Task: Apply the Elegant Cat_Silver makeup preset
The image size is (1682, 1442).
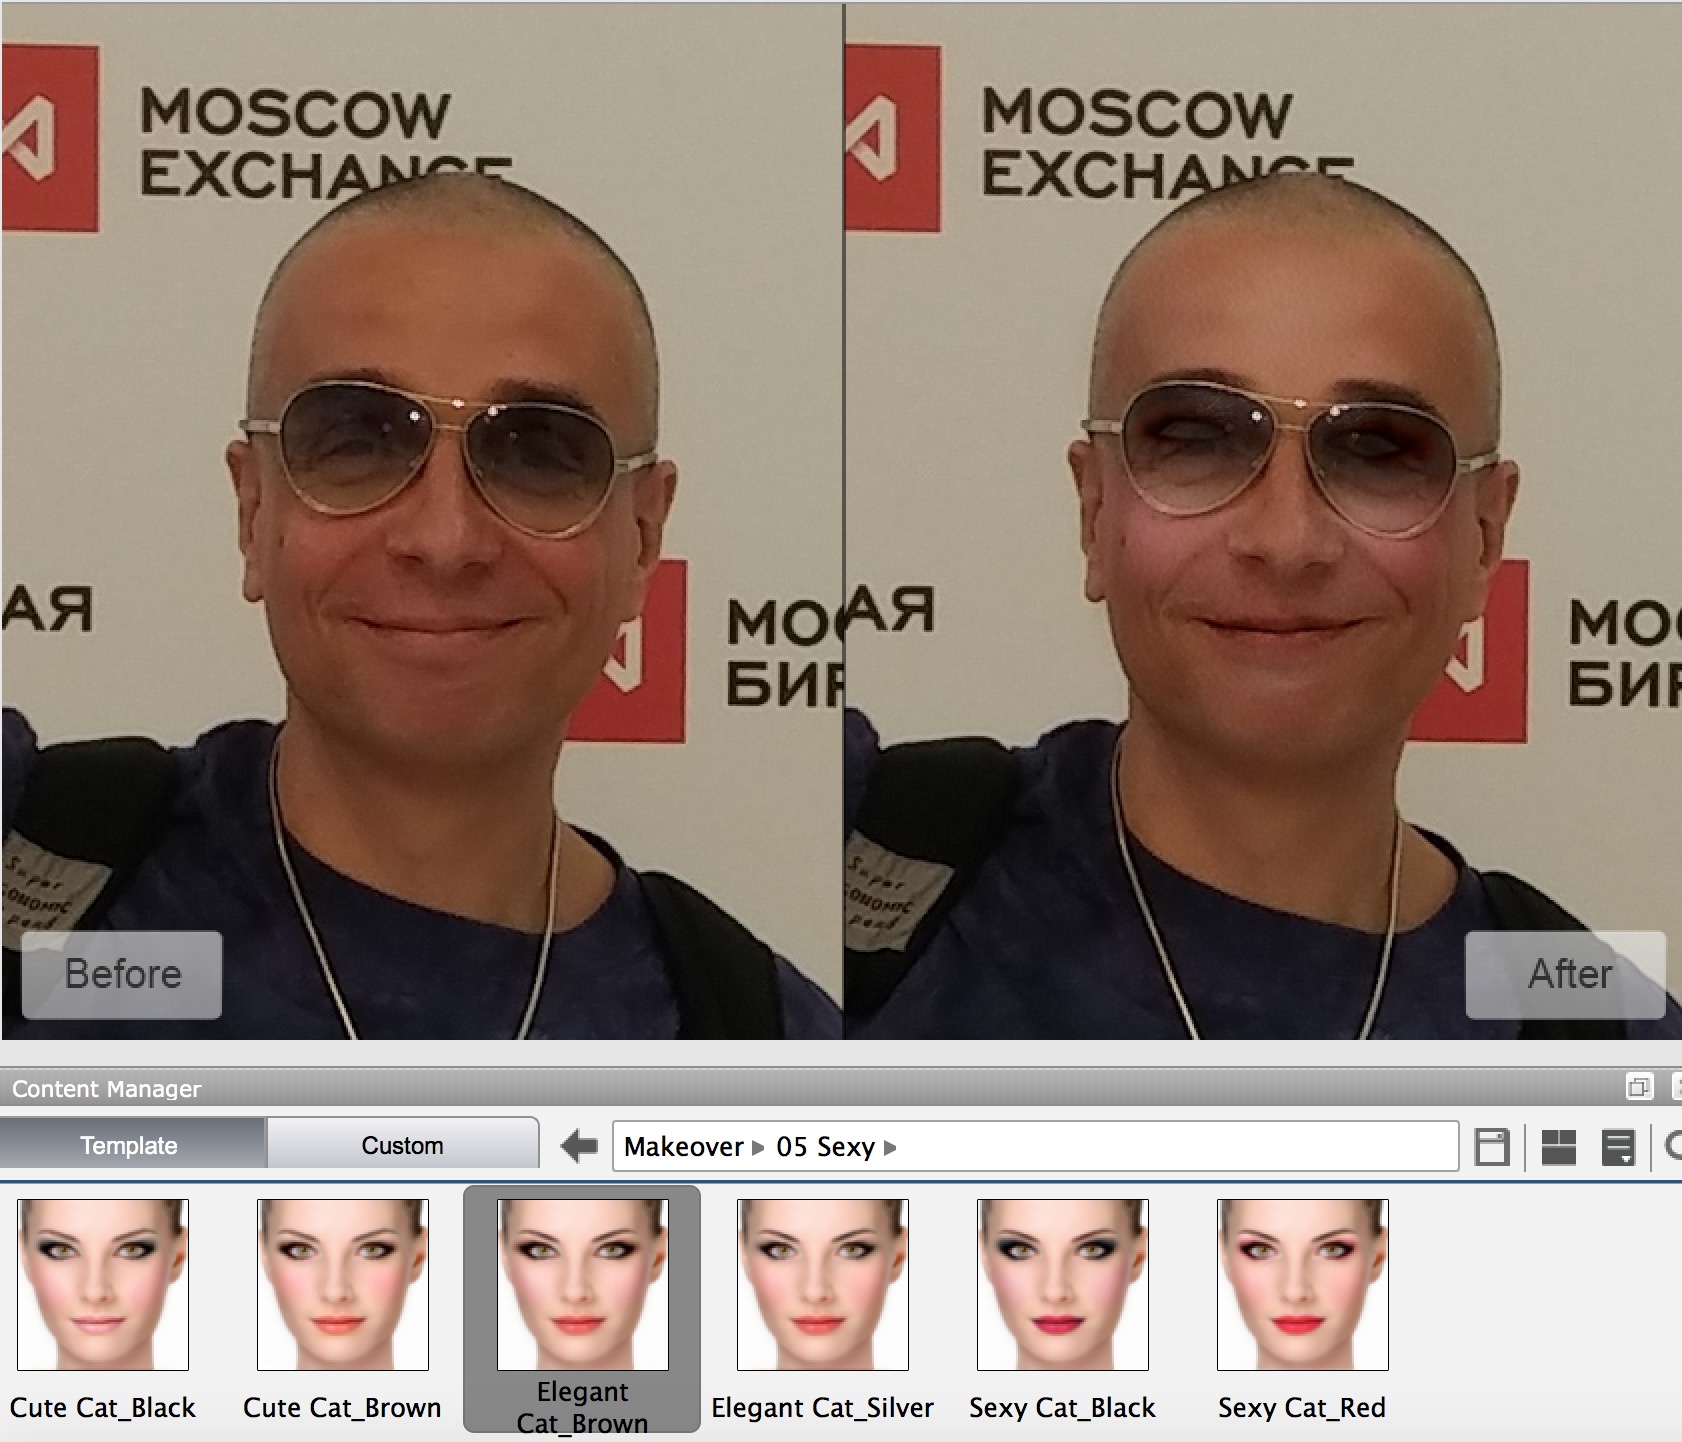Action: tap(823, 1285)
